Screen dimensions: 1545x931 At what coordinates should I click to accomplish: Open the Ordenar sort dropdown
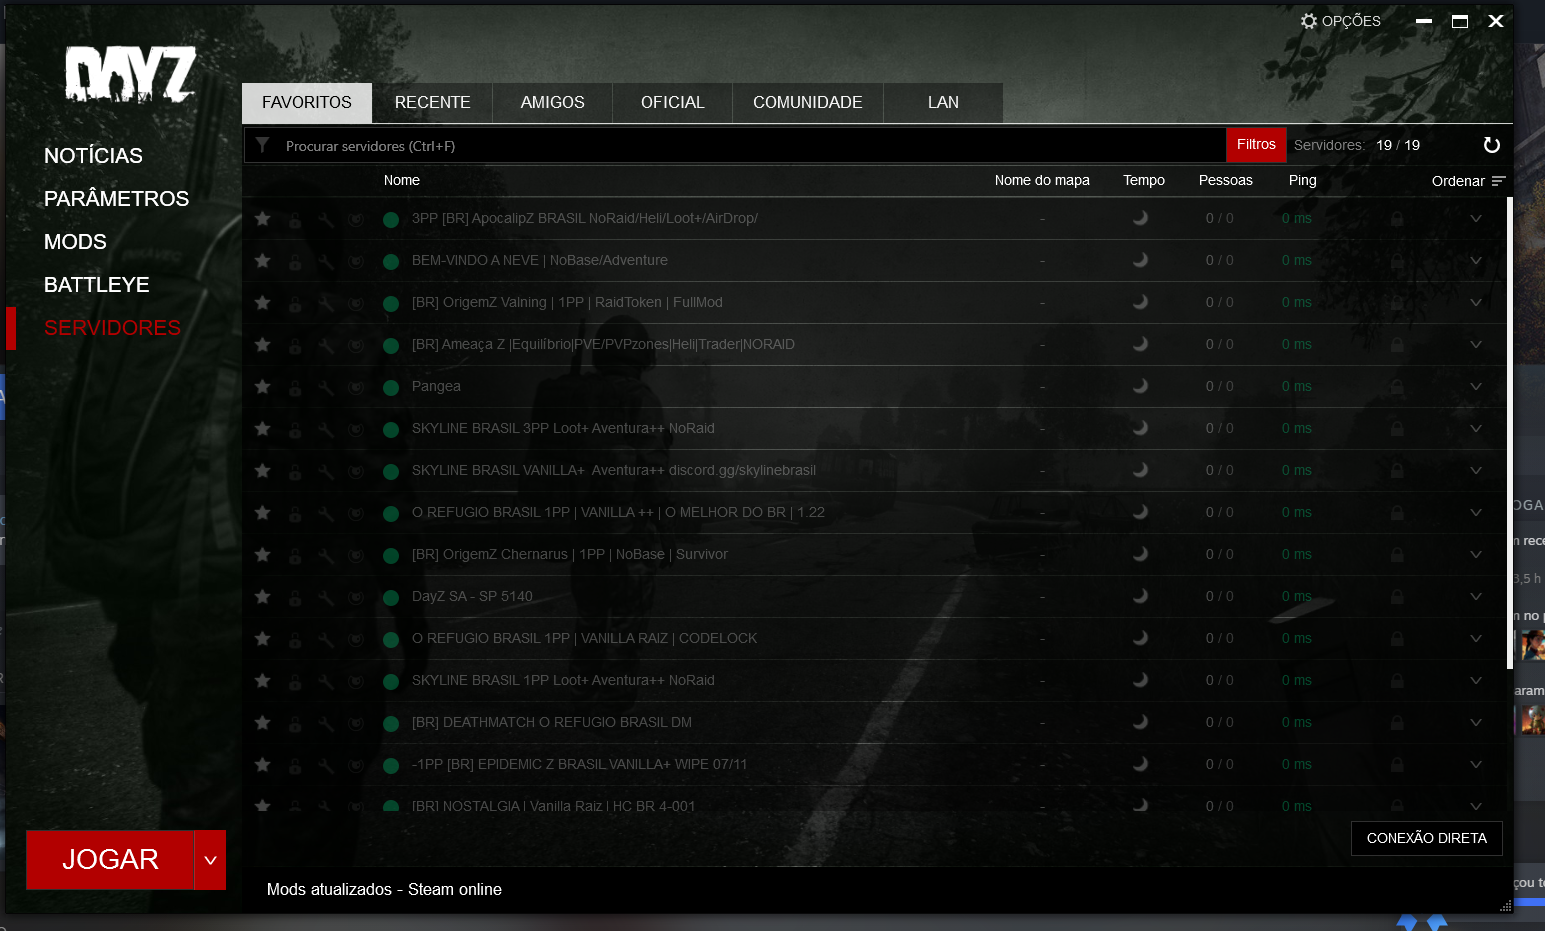coord(1468,181)
